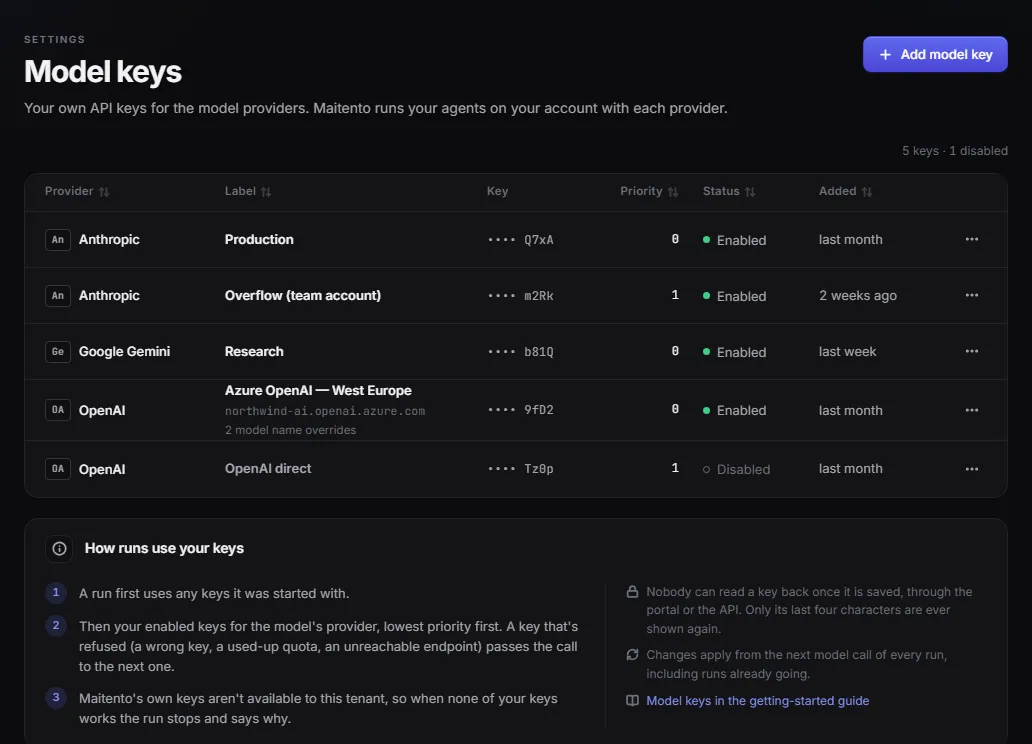Click masked key ending m2Rk
This screenshot has width=1032, height=744.
(521, 296)
